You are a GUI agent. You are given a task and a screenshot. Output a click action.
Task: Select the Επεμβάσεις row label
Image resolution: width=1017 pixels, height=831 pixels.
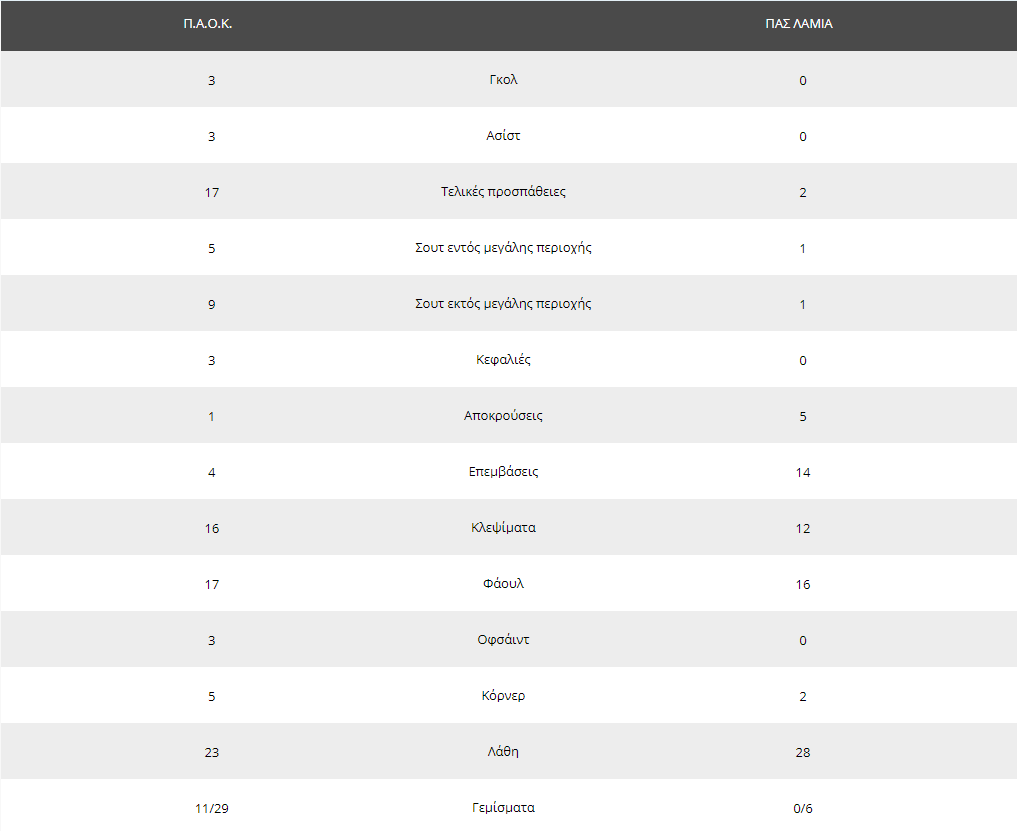[503, 472]
